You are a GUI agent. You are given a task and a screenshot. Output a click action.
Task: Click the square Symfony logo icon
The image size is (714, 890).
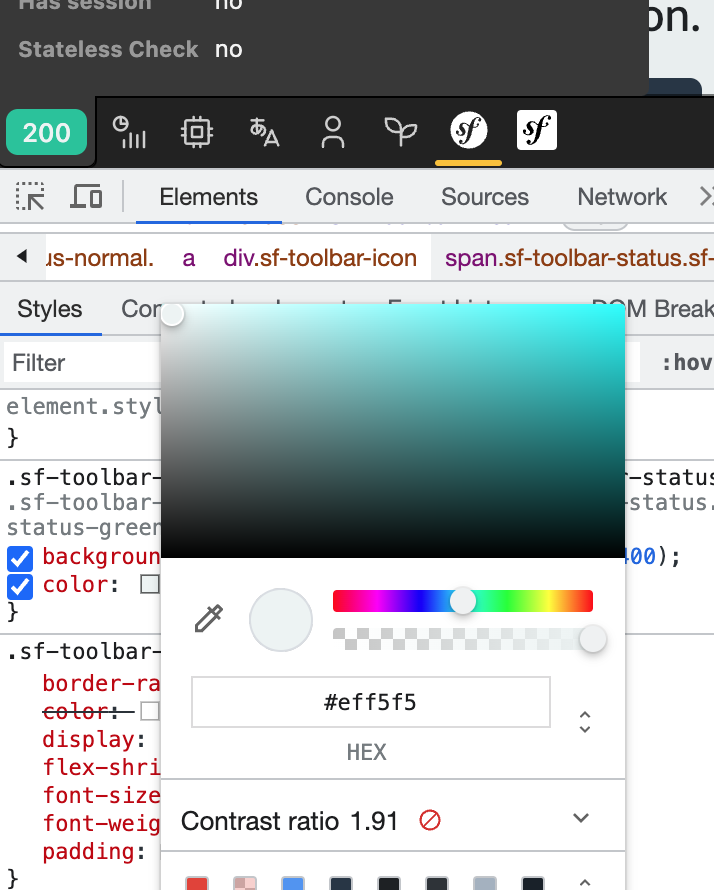coord(537,131)
